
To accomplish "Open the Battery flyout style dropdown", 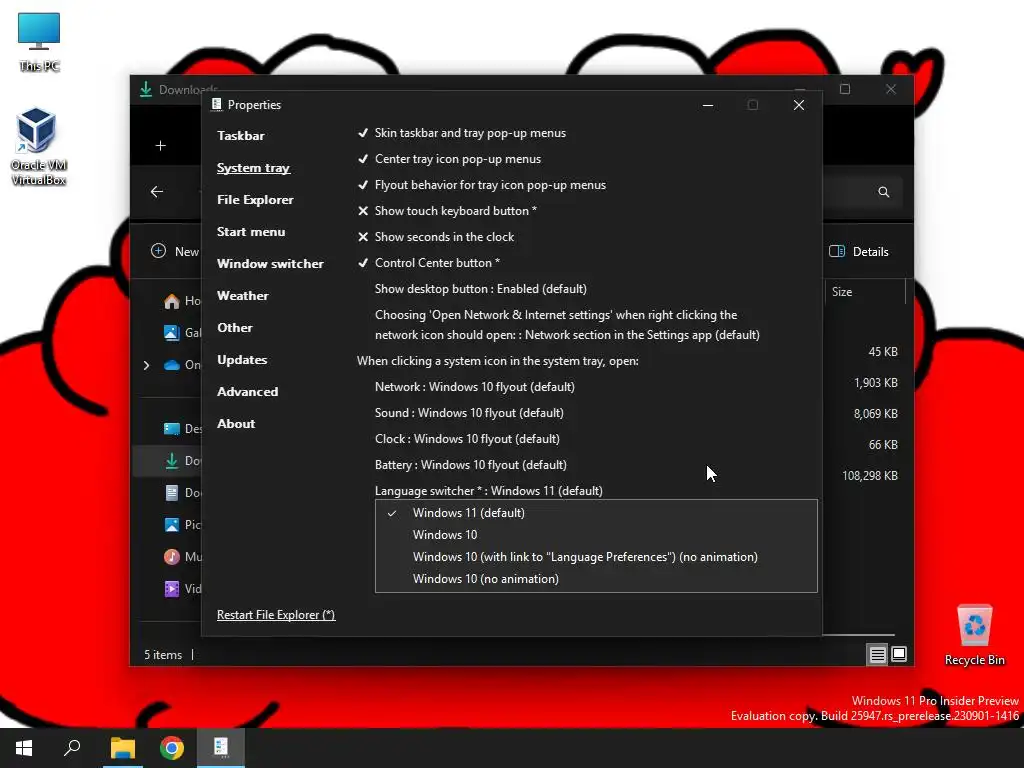I will click(471, 465).
